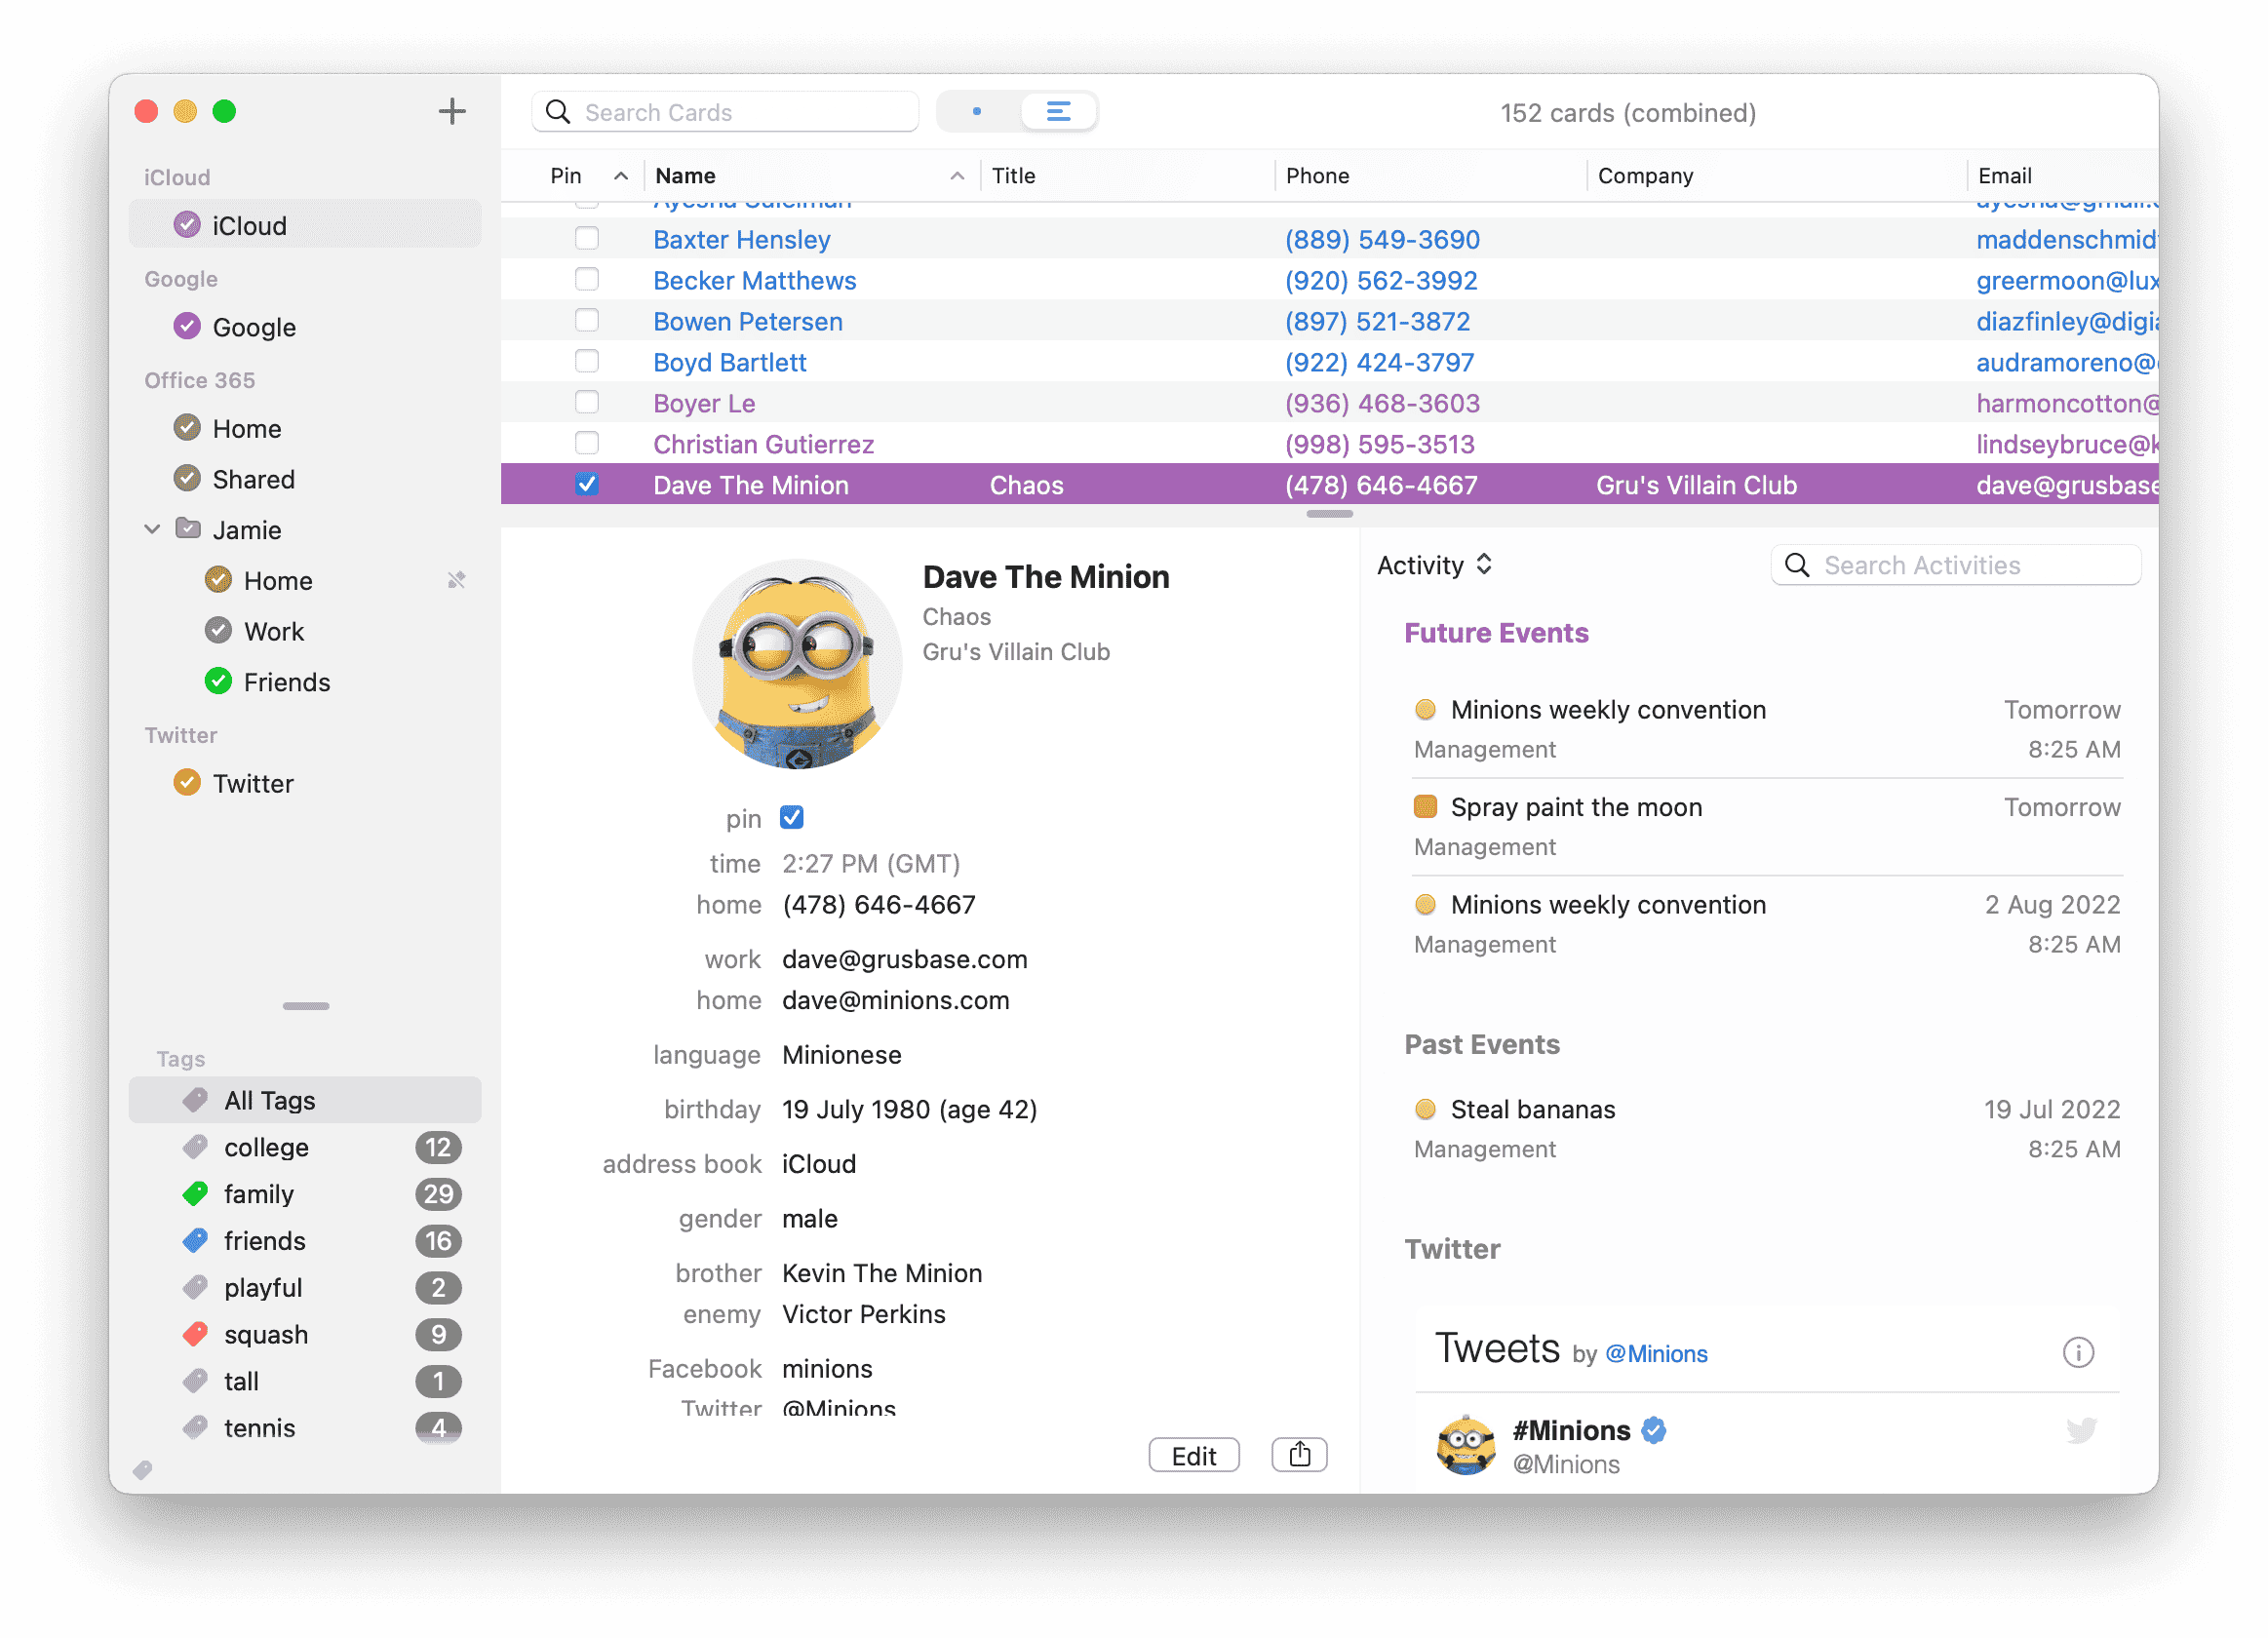Click the pane resize handle below the contact list
Viewport: 2268px width, 1638px height.
(x=1329, y=514)
